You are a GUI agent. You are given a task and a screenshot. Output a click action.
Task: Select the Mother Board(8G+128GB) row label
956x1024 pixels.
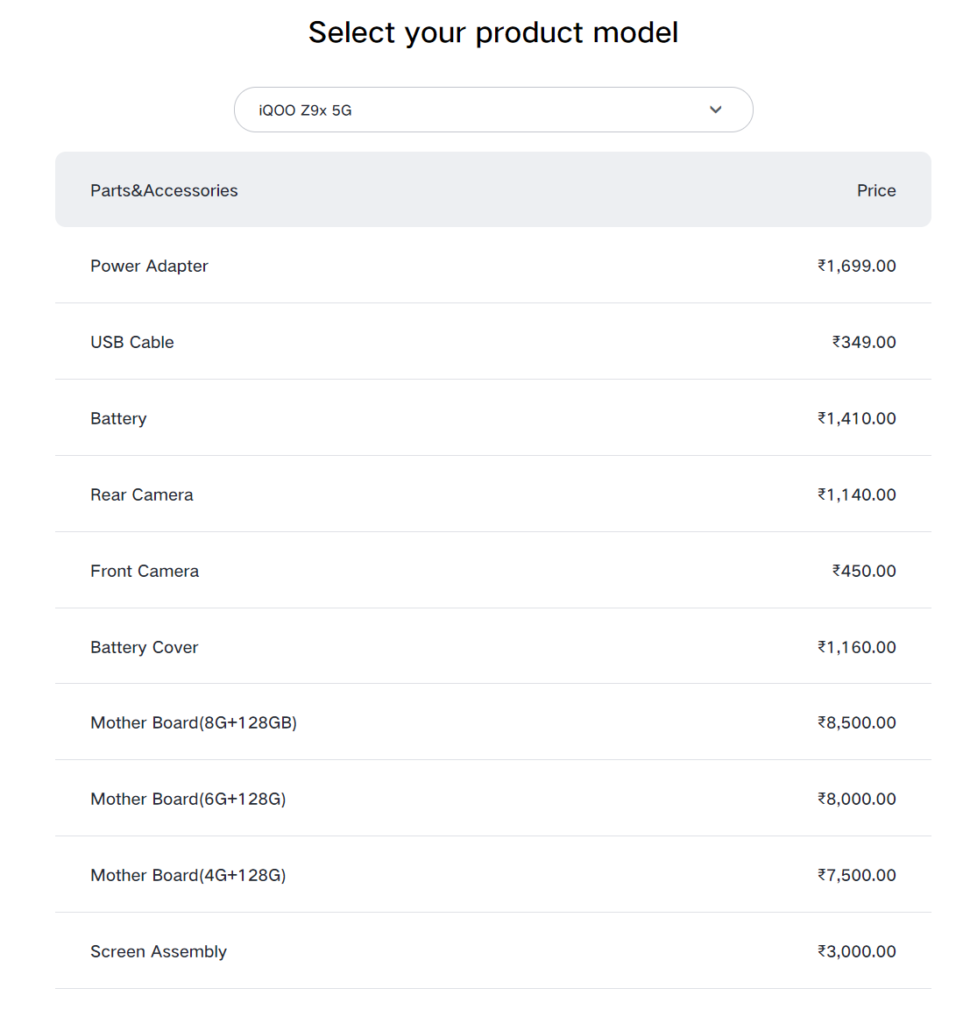(x=193, y=723)
